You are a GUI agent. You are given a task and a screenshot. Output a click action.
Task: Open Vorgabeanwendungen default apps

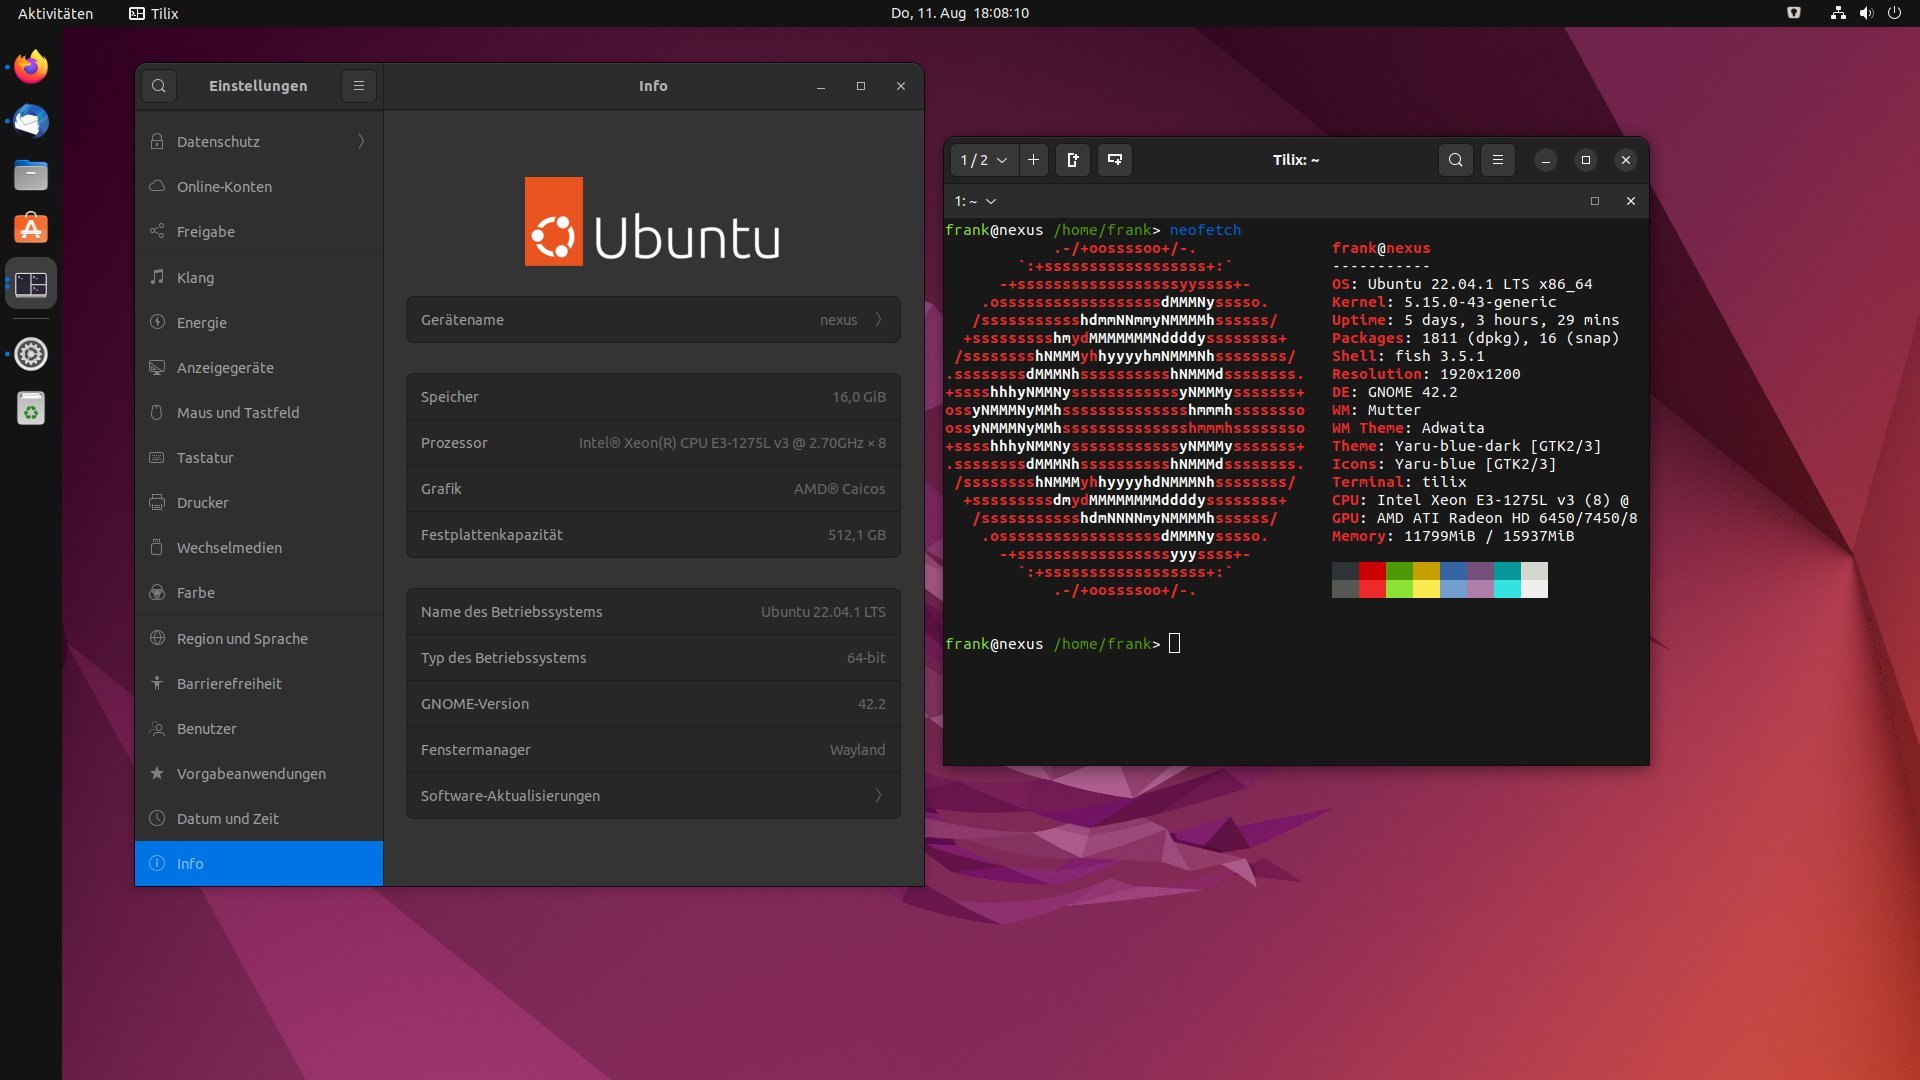[x=259, y=774]
